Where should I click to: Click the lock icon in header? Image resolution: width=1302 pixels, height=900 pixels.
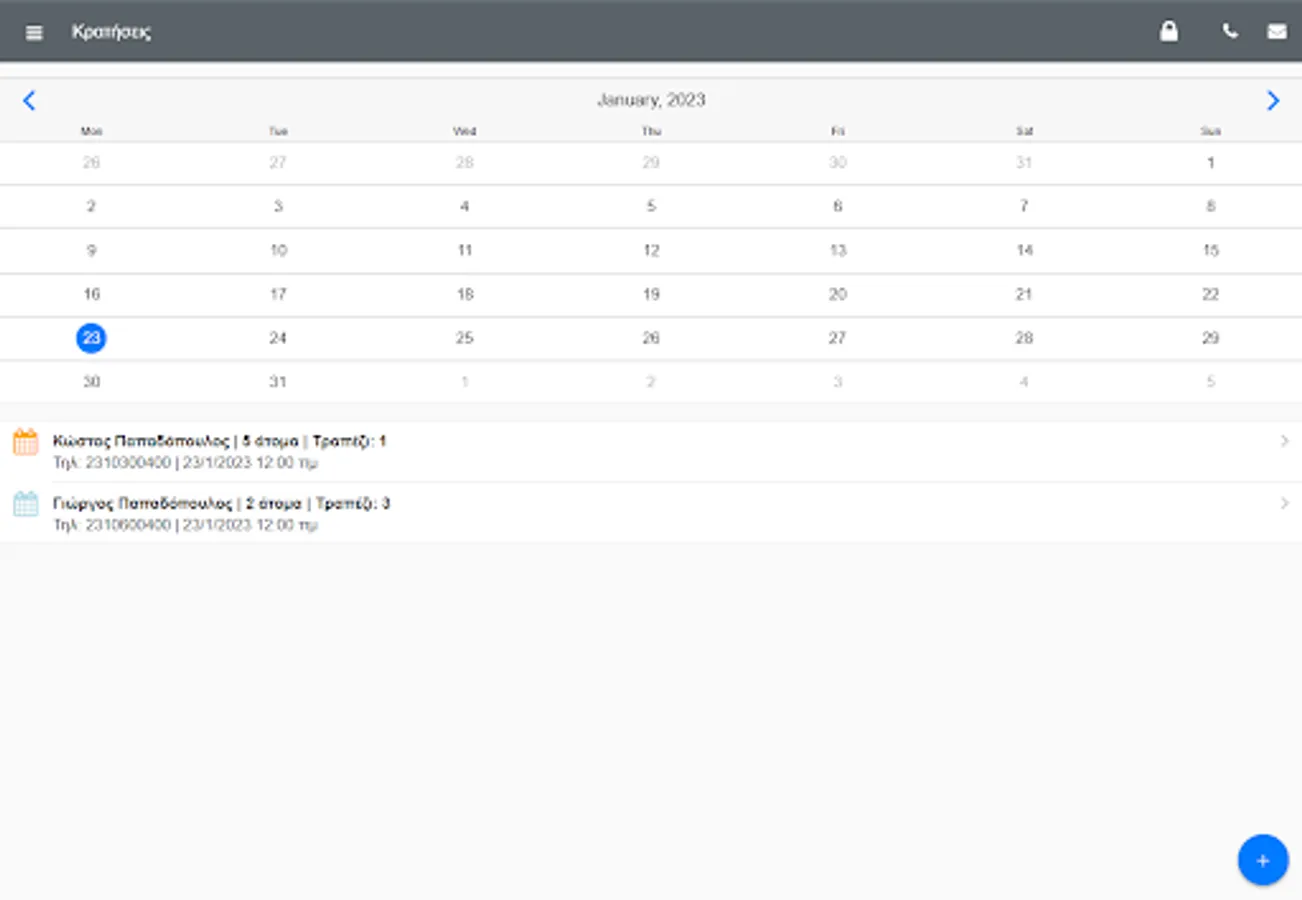tap(1168, 31)
